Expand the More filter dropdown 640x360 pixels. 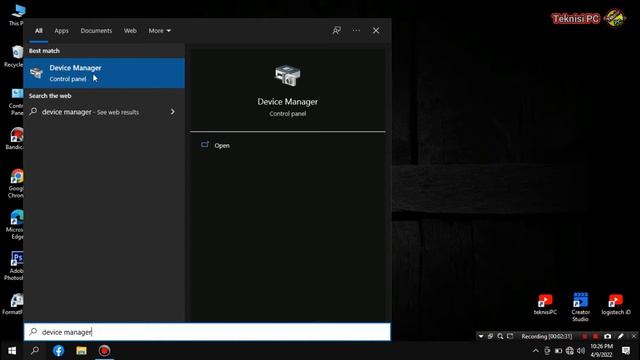coord(159,31)
